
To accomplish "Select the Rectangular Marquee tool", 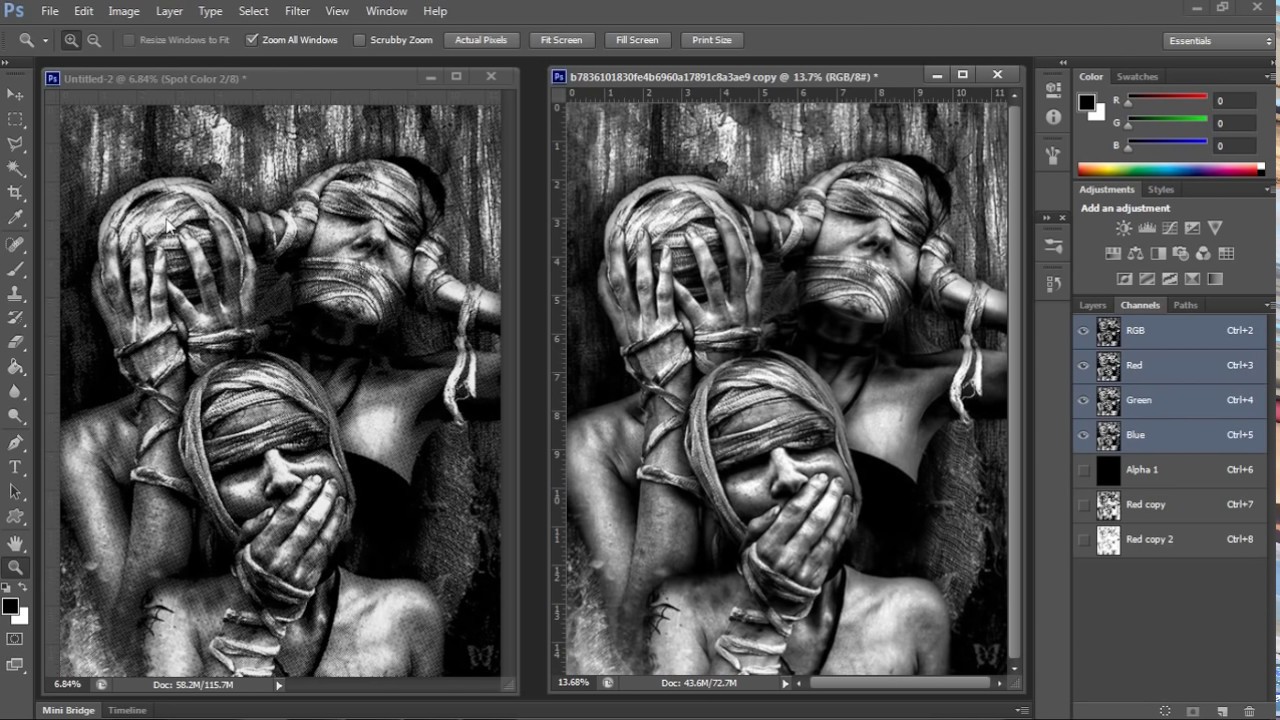I will (x=15, y=119).
